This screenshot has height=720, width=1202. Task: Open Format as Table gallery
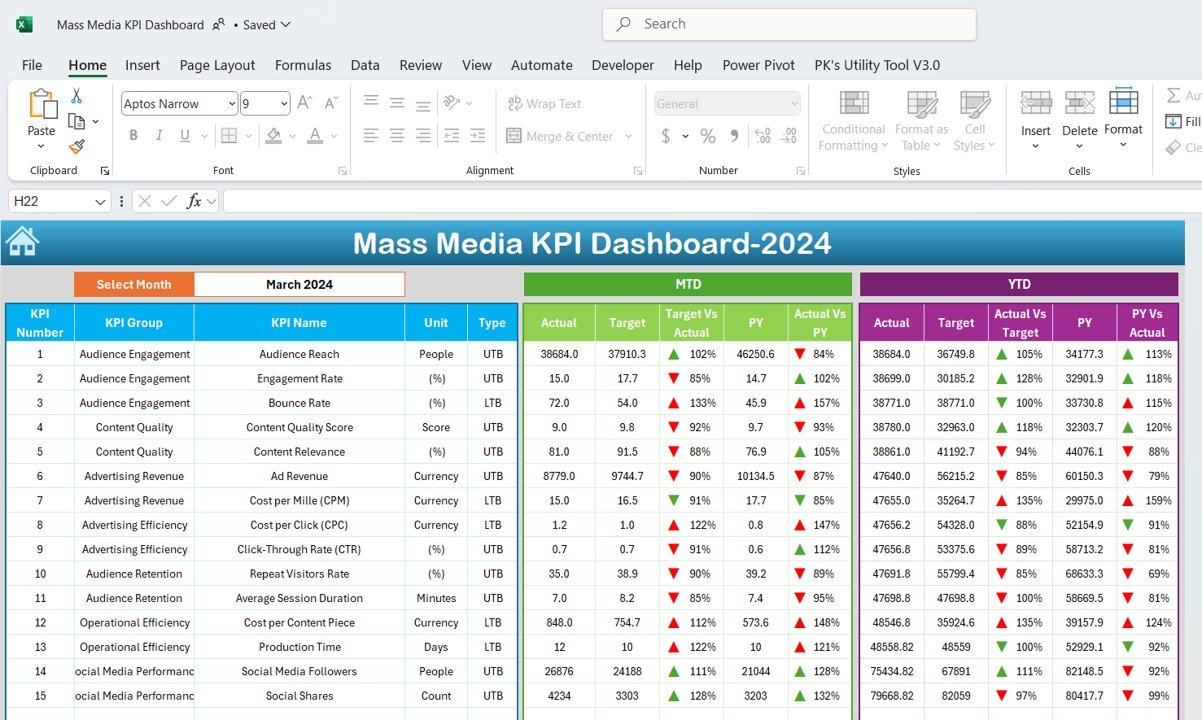tap(921, 121)
